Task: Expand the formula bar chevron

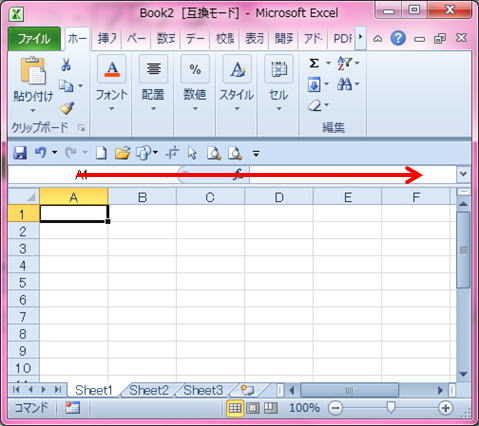Action: tap(463, 174)
